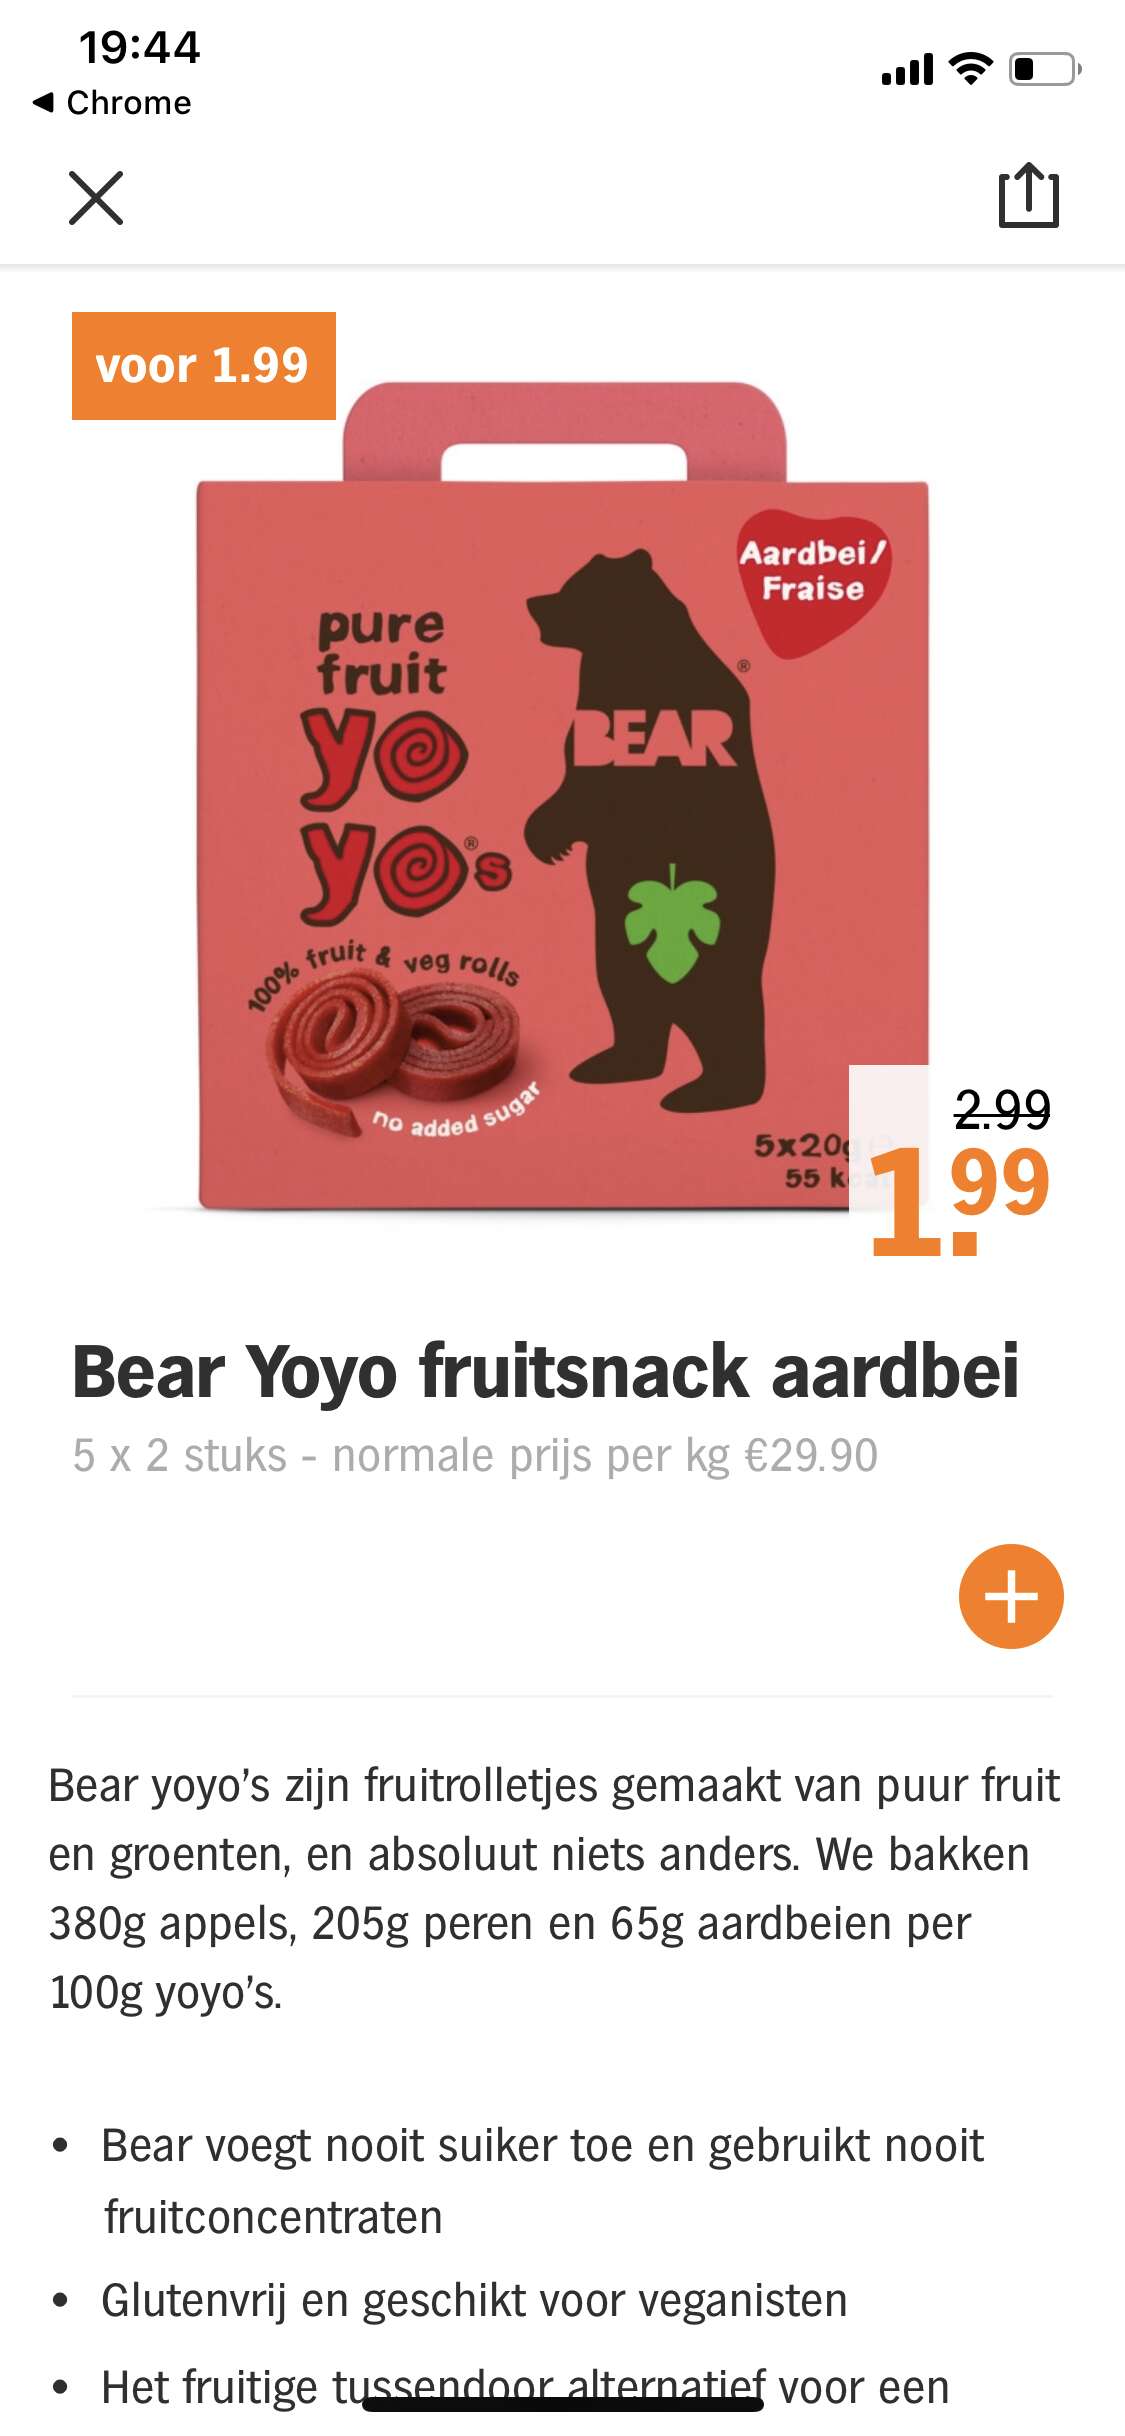The height and width of the screenshot is (2436, 1125).
Task: Tap the 19:44 clock in status bar
Action: pos(139,47)
